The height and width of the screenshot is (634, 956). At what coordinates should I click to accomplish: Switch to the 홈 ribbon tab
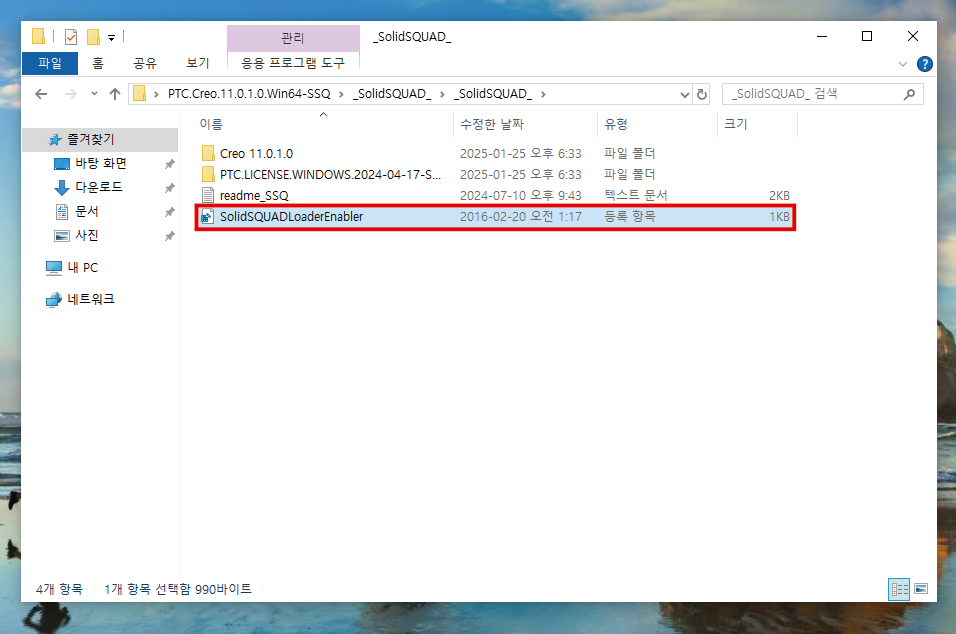[x=98, y=63]
